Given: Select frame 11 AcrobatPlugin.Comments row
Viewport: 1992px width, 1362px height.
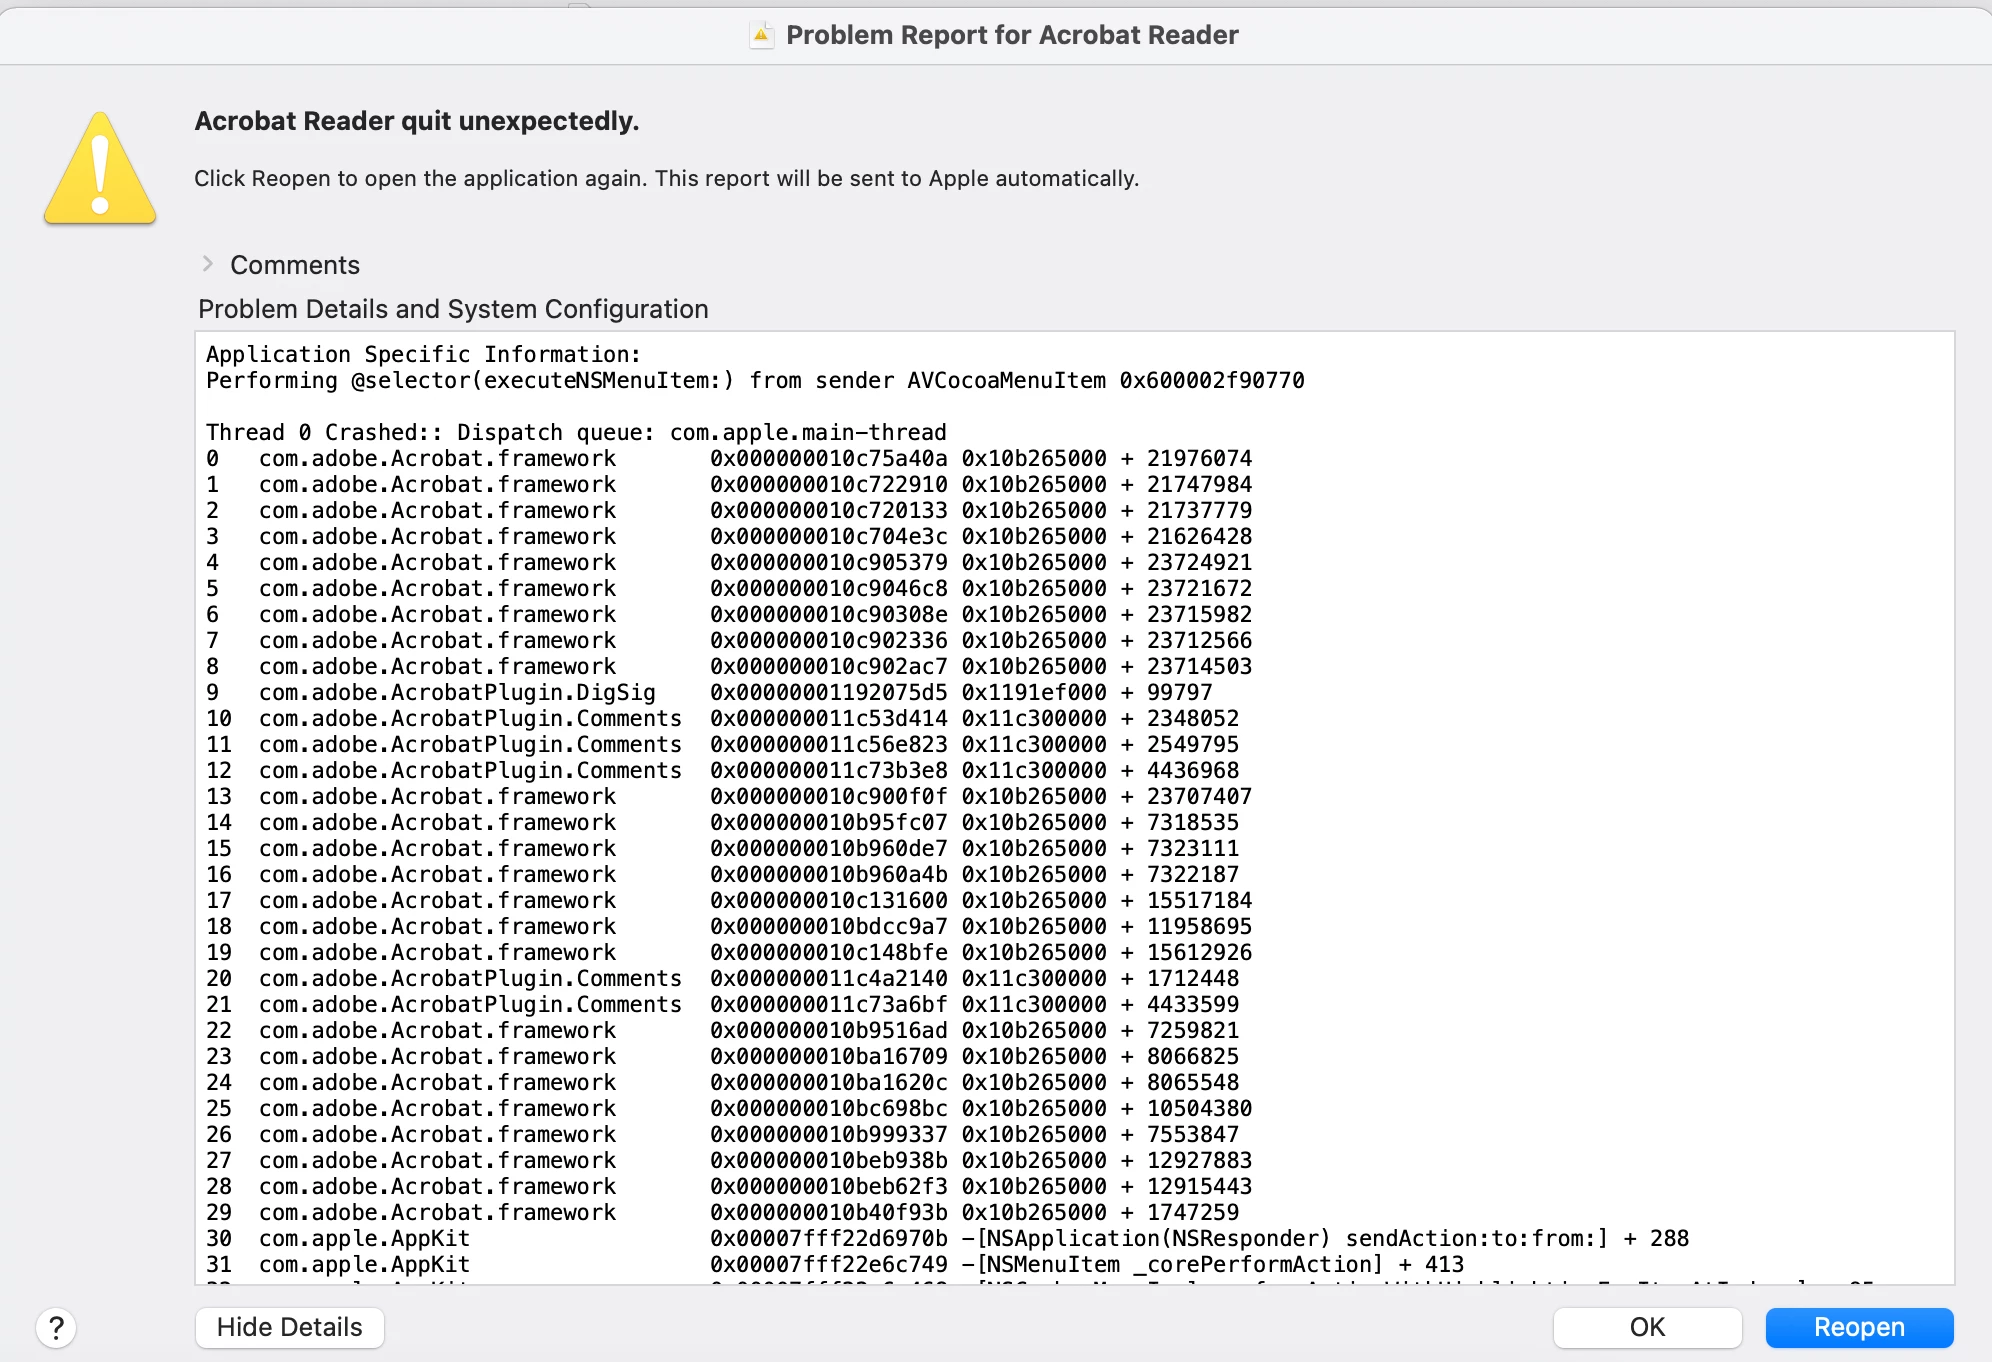Looking at the screenshot, I should [722, 744].
